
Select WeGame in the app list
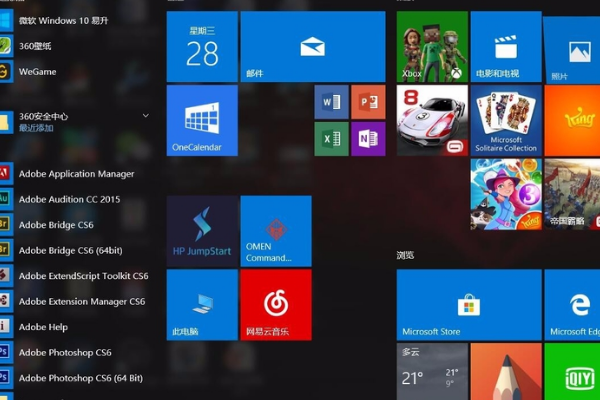pyautogui.click(x=37, y=71)
